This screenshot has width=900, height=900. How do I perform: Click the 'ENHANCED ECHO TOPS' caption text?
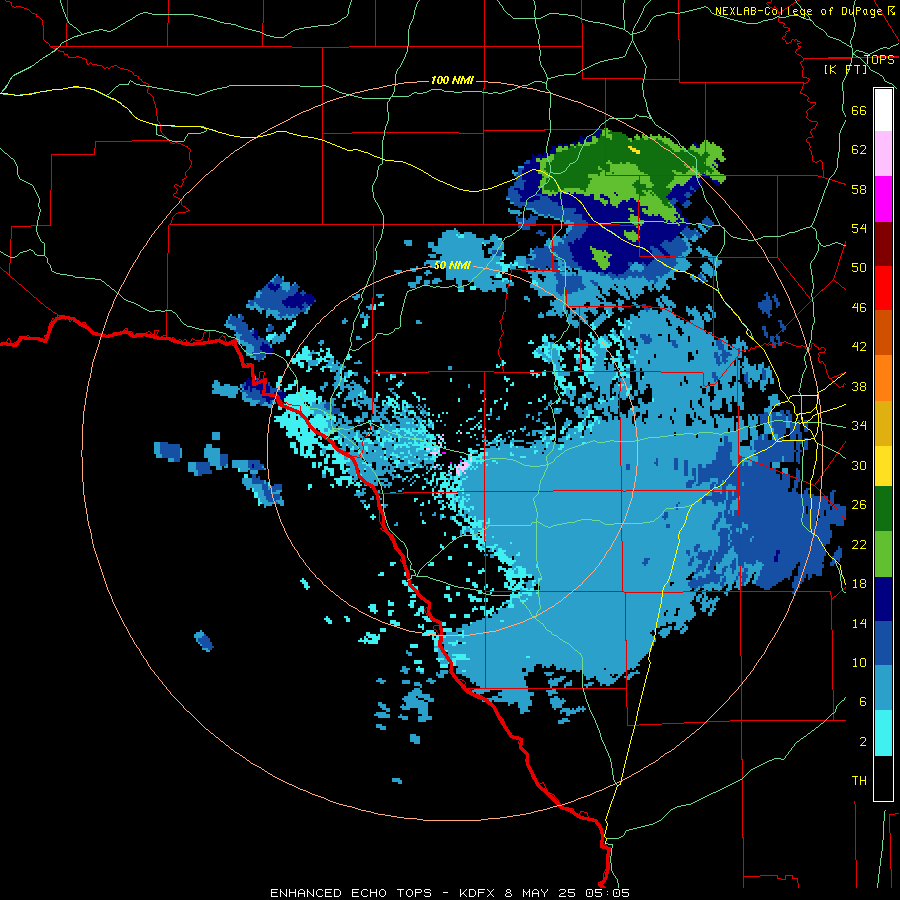pyautogui.click(x=351, y=893)
